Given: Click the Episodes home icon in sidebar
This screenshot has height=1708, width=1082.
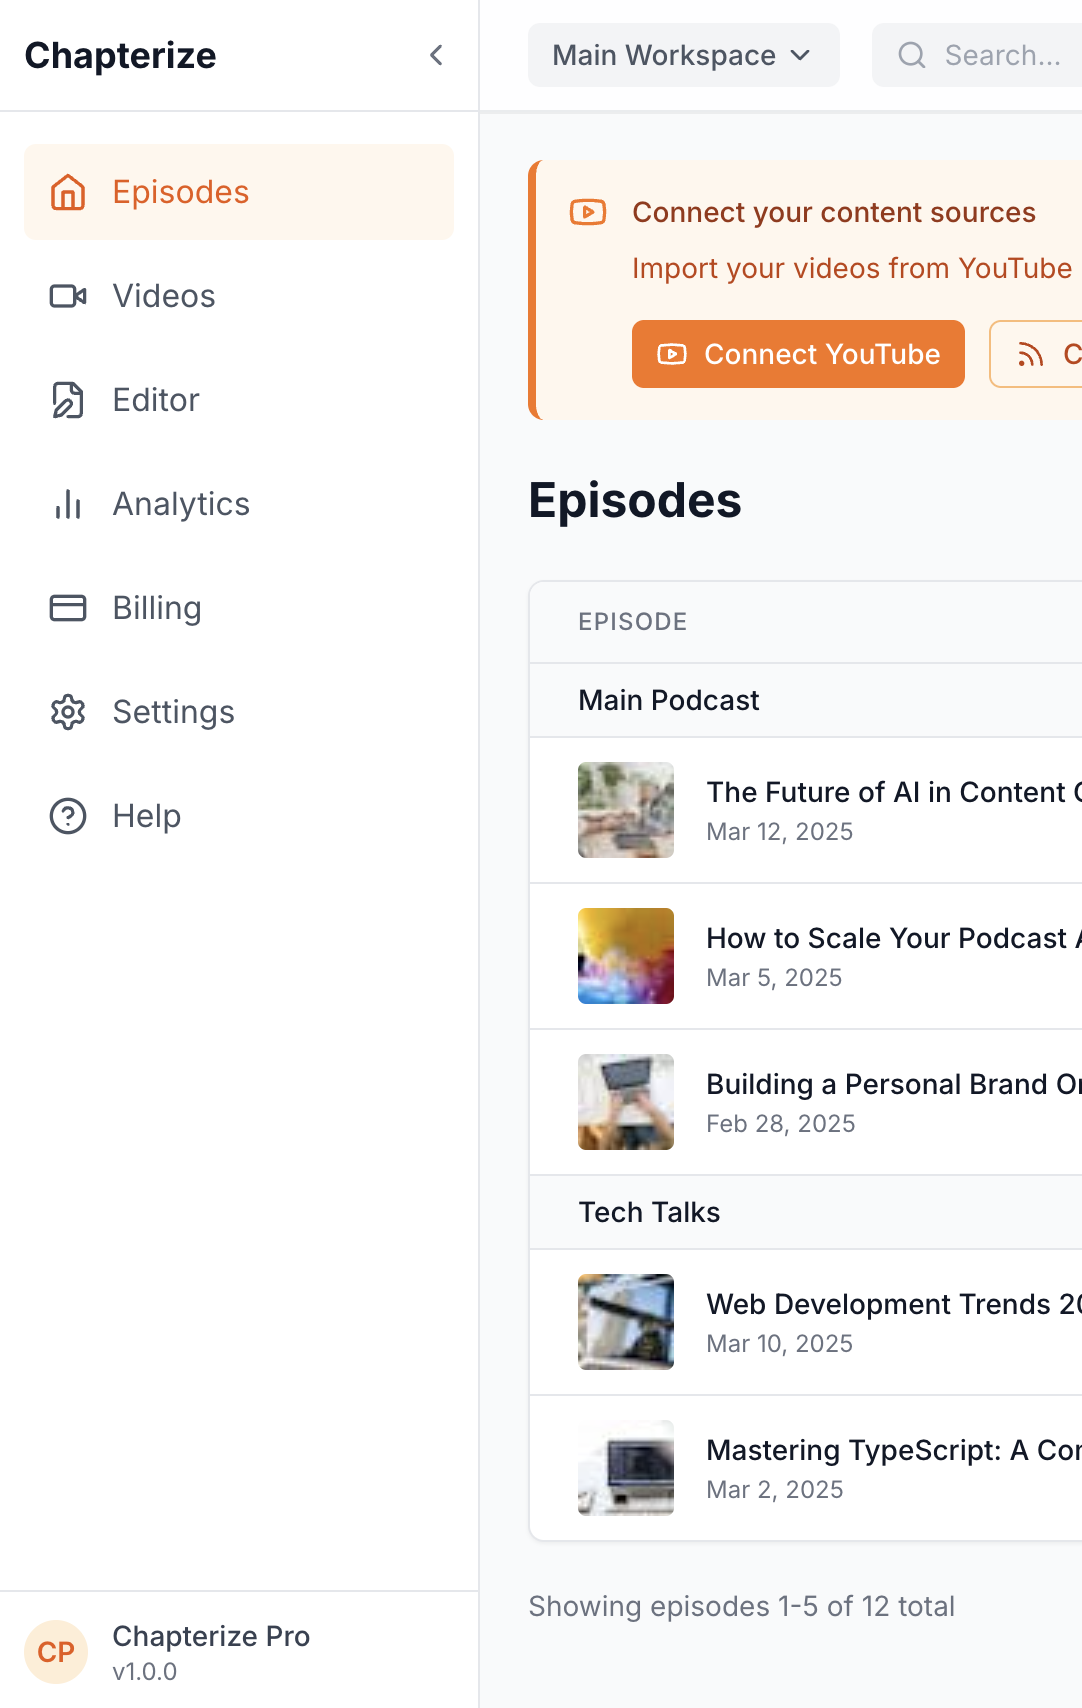Looking at the screenshot, I should click(68, 192).
